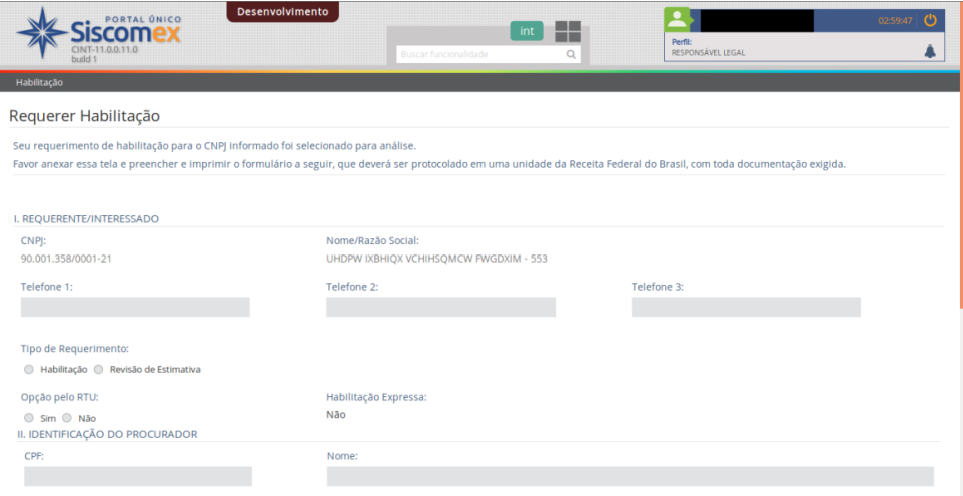The width and height of the screenshot is (963, 496).
Task: Click the power logout icon
Action: pos(930,20)
